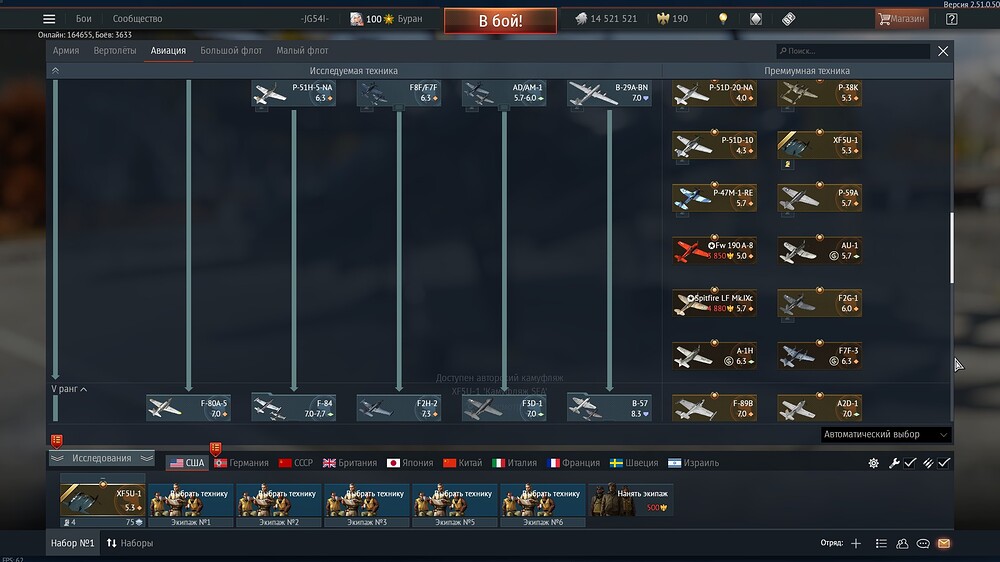The height and width of the screenshot is (562, 1000).
Task: Click the help question mark icon
Action: point(950,19)
